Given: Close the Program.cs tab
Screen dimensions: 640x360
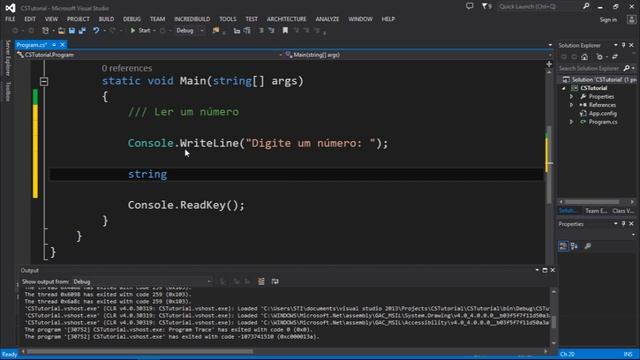Looking at the screenshot, I should click(x=62, y=45).
